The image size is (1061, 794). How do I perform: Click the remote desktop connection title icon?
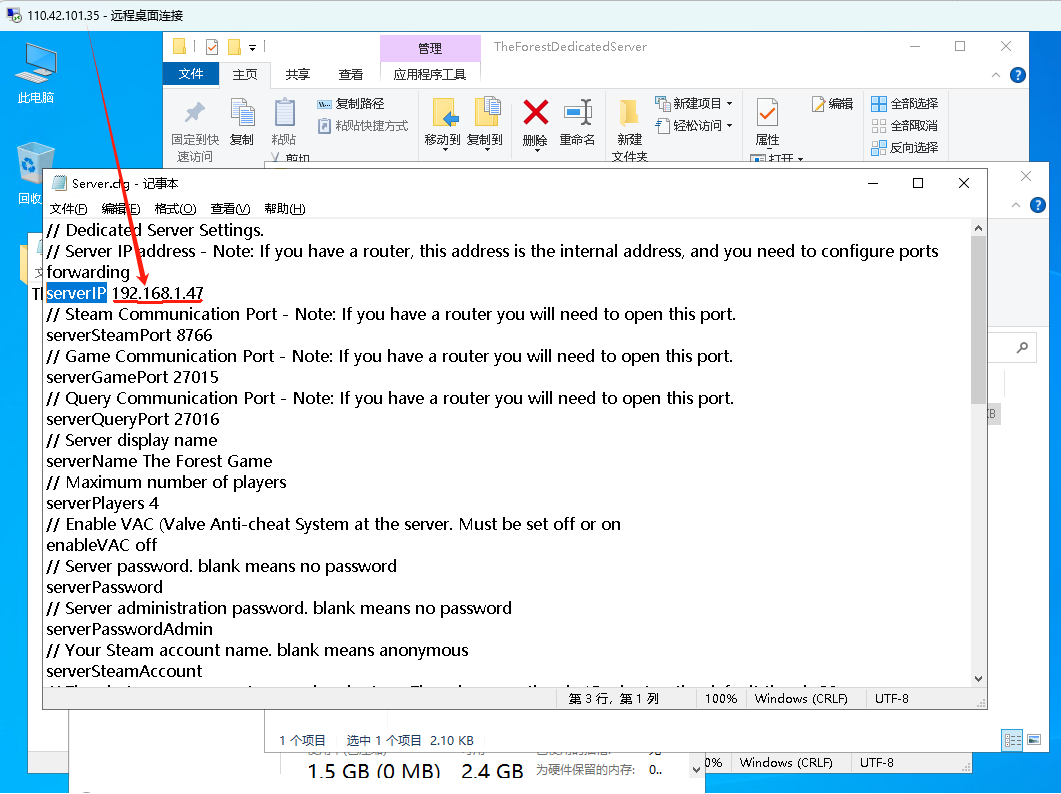pos(14,15)
